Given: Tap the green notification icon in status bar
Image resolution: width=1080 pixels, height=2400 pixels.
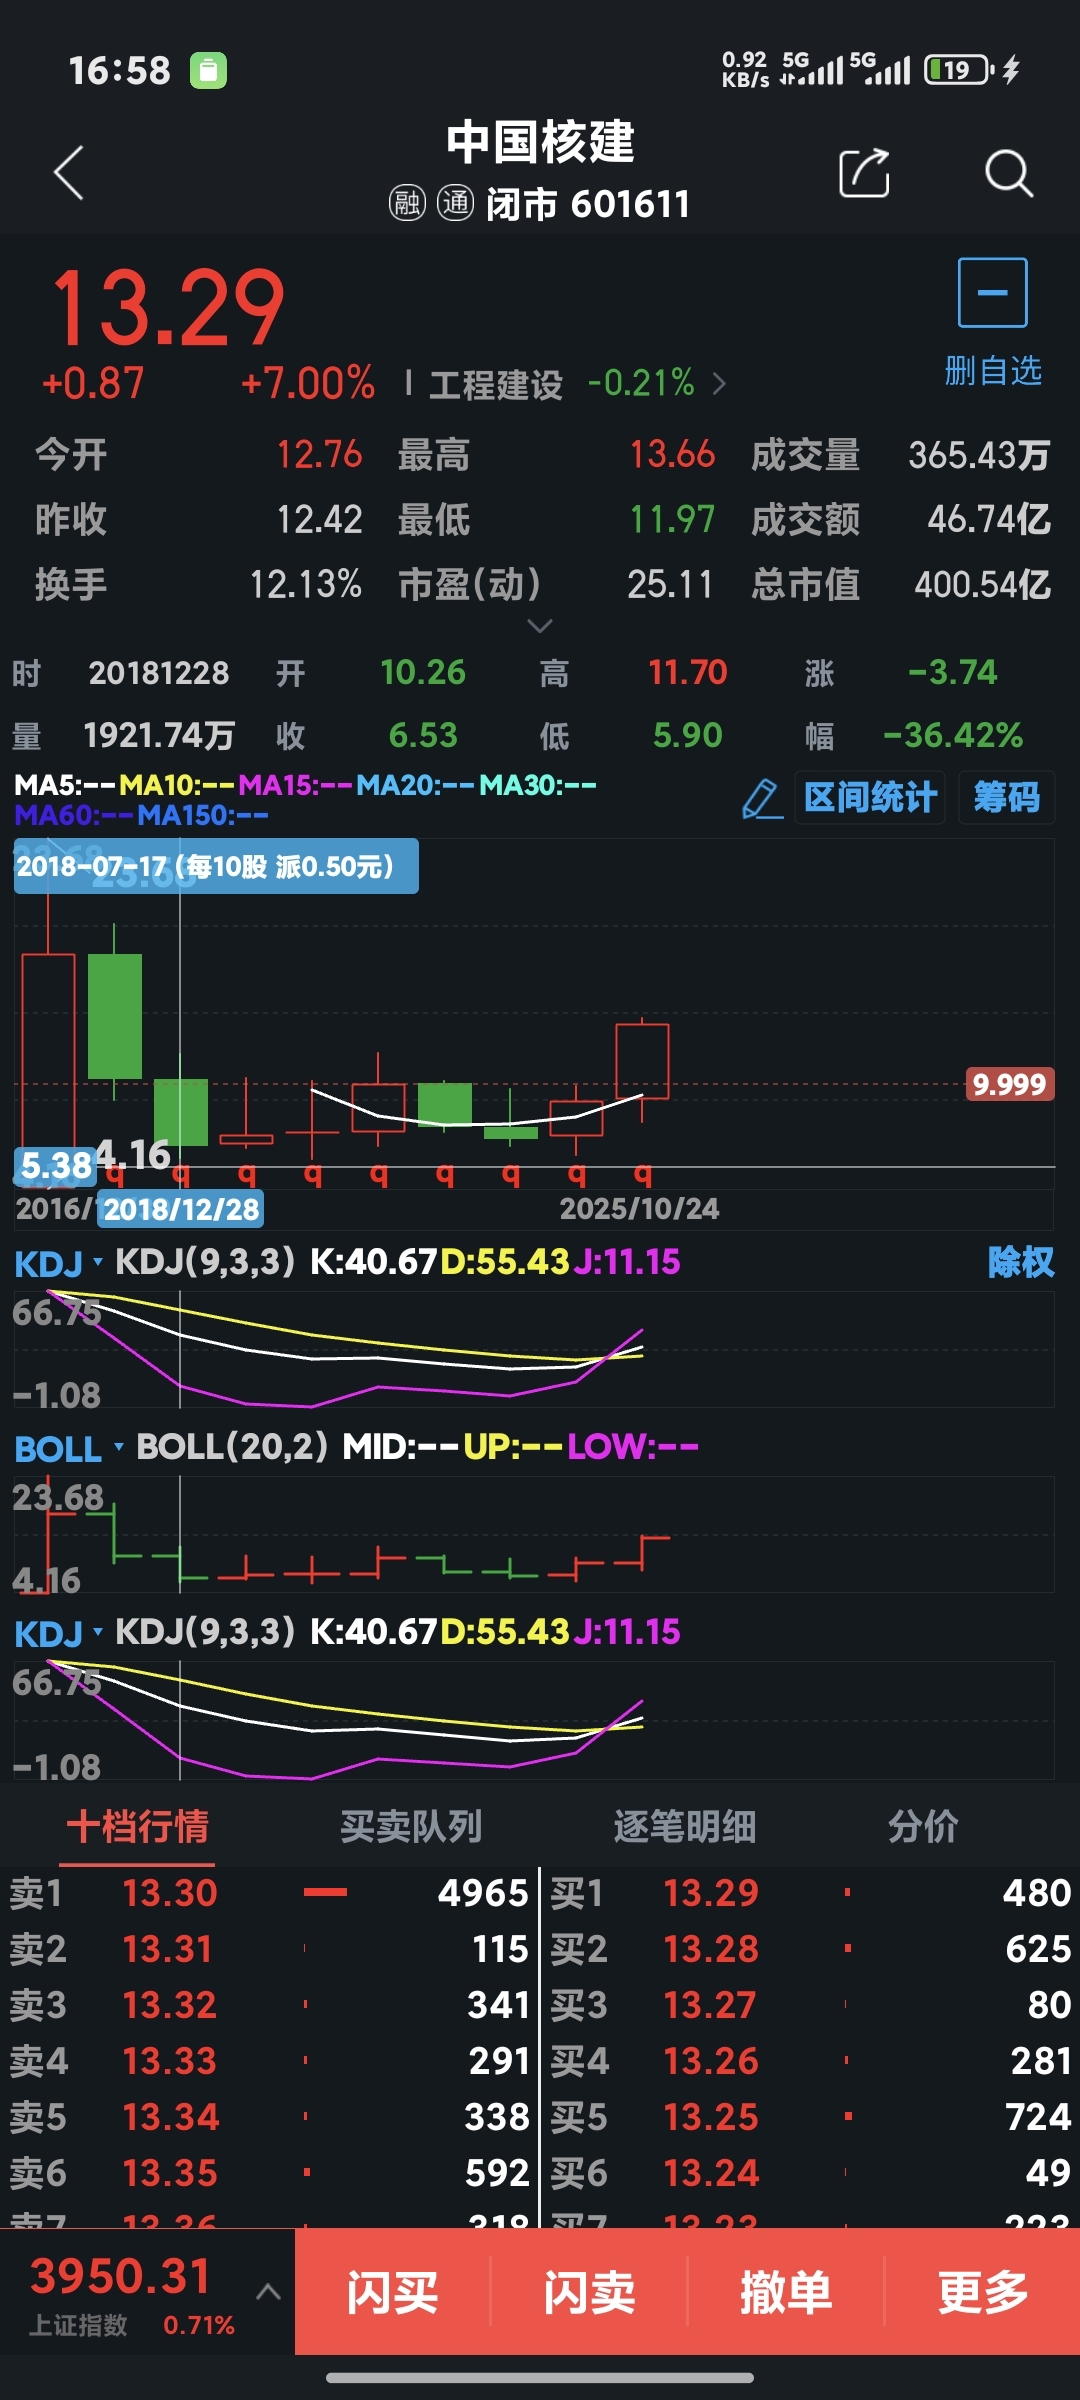Looking at the screenshot, I should (208, 70).
